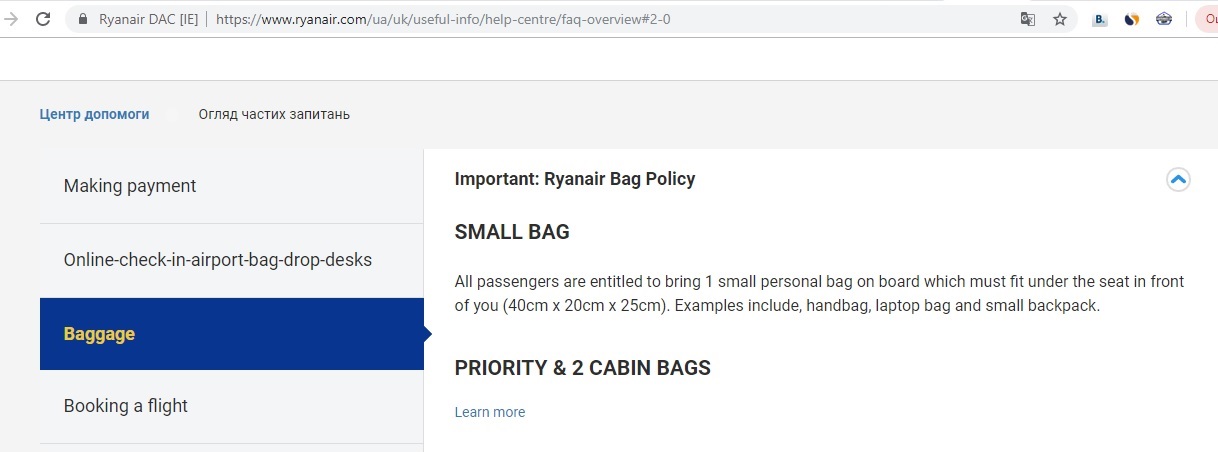Select the Baggage category
The image size is (1218, 452).
[99, 334]
